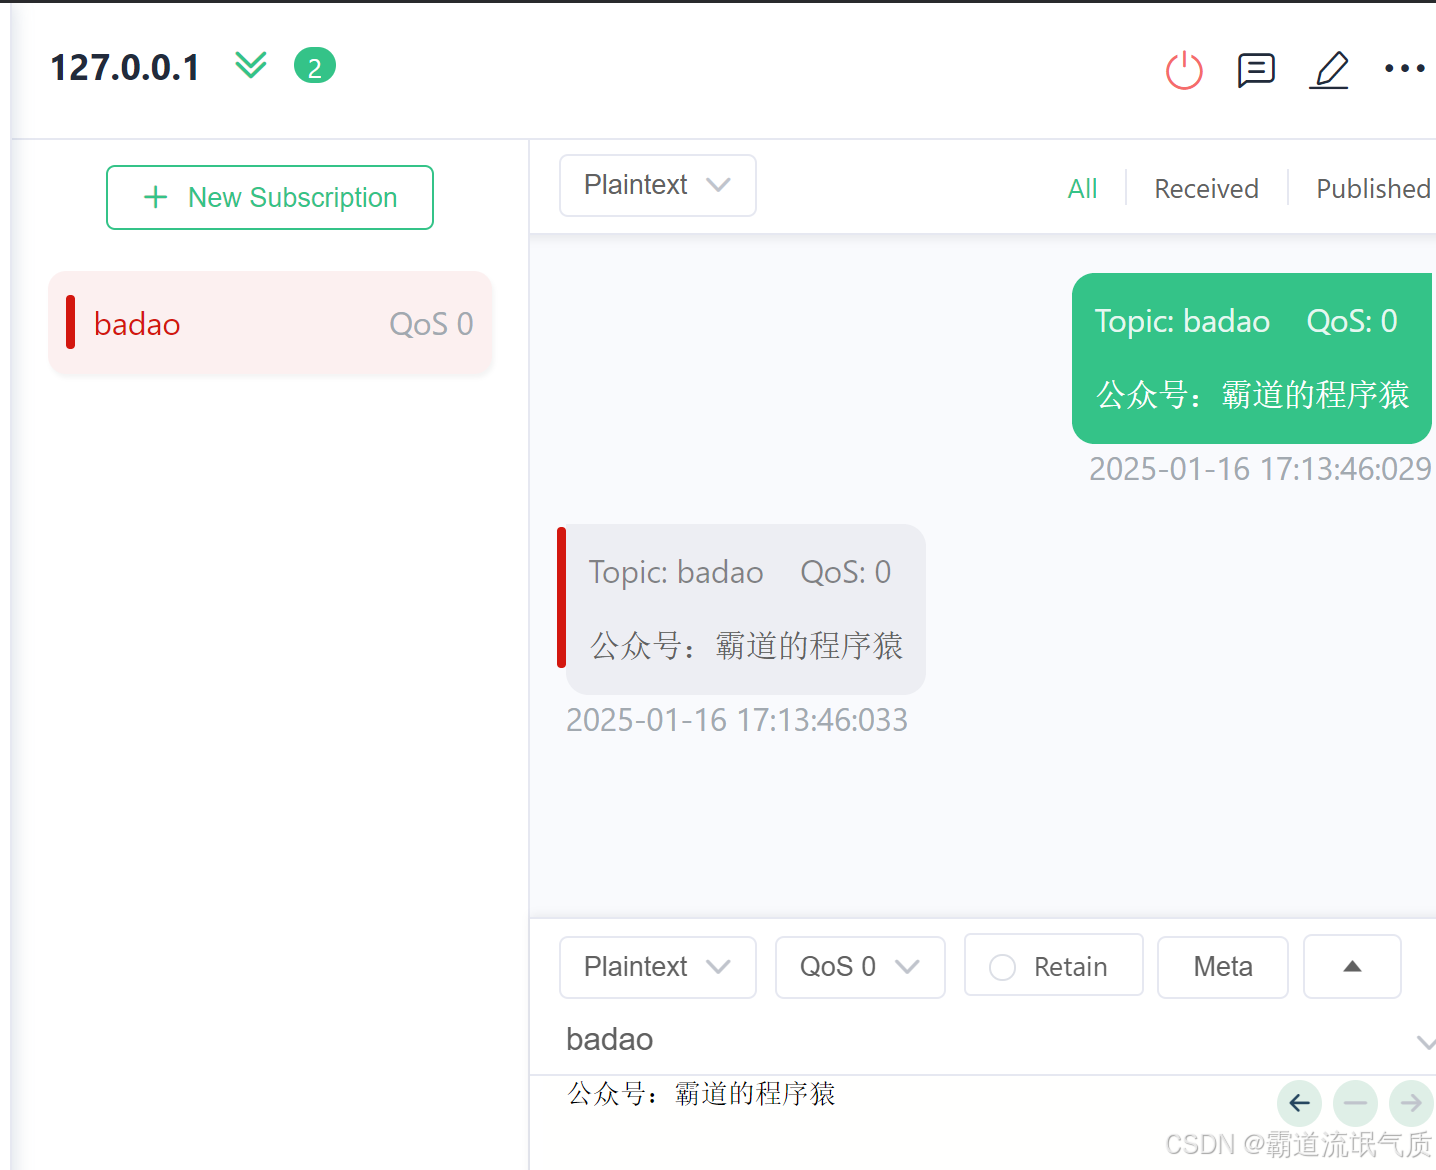Screen dimensions: 1436x1170
Task: Toggle the red badao topic color bar
Action: tap(70, 322)
